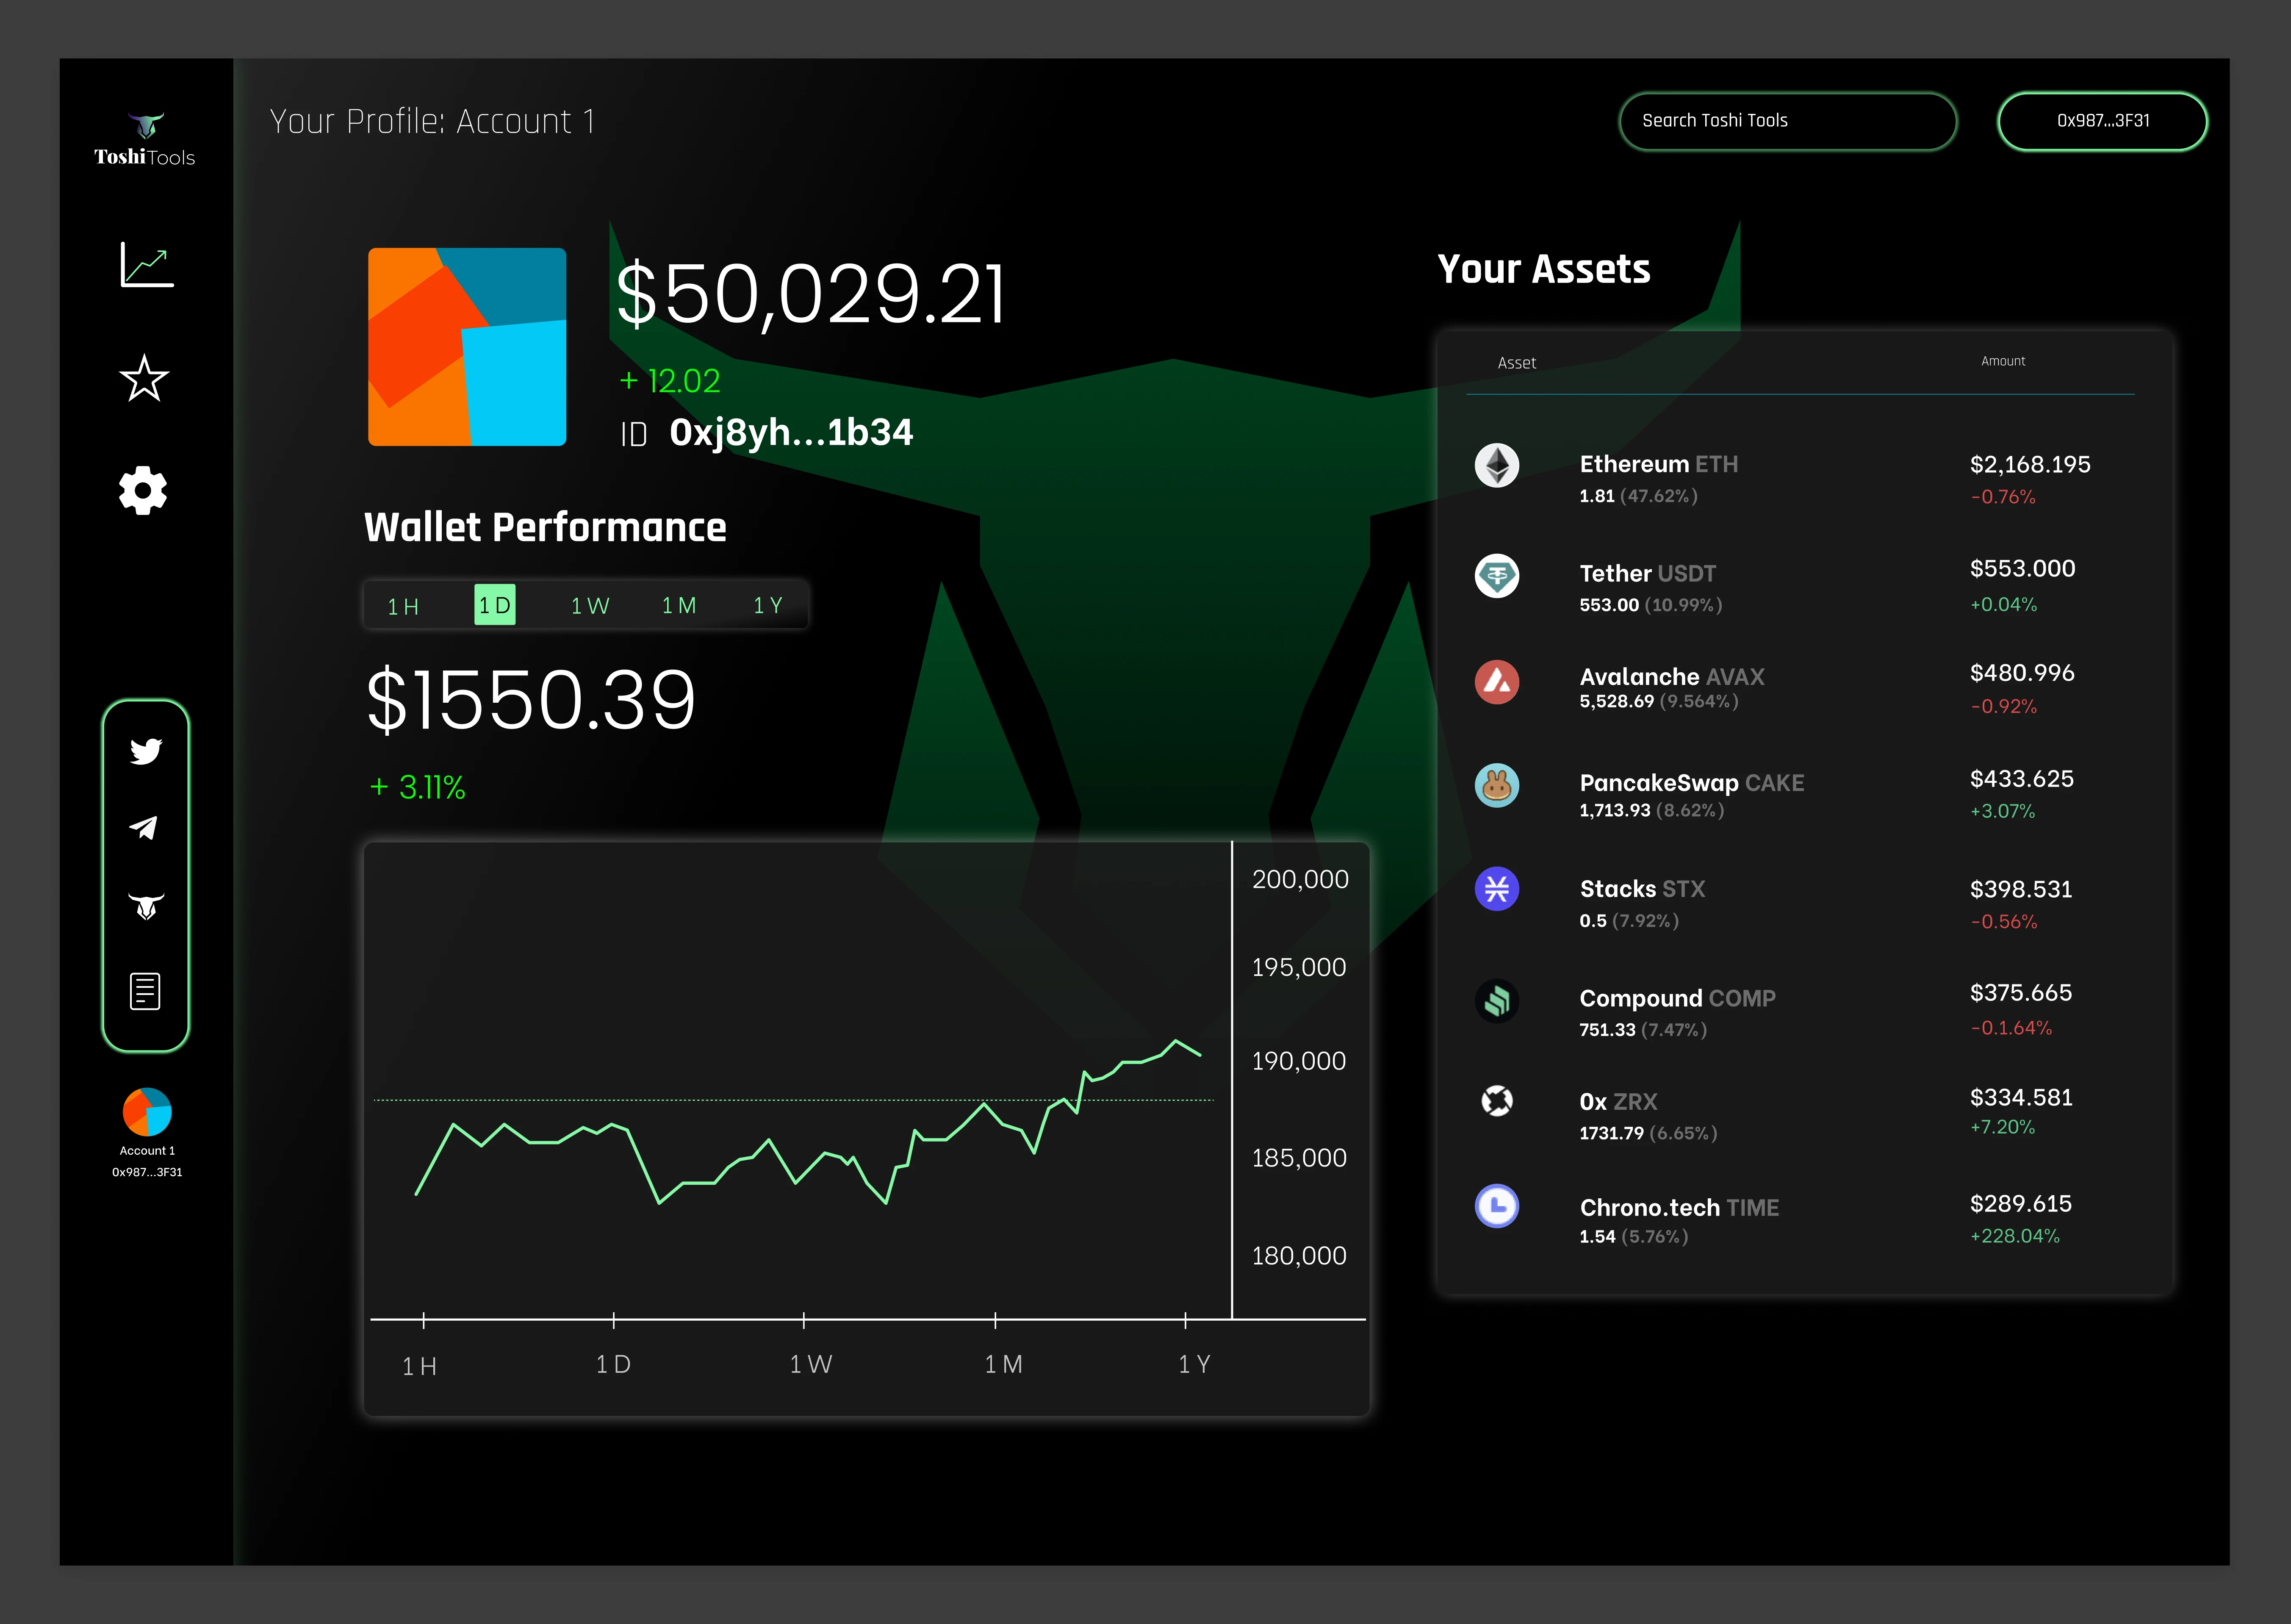
Task: Click the Toshi Tools logo
Action: tap(145, 139)
